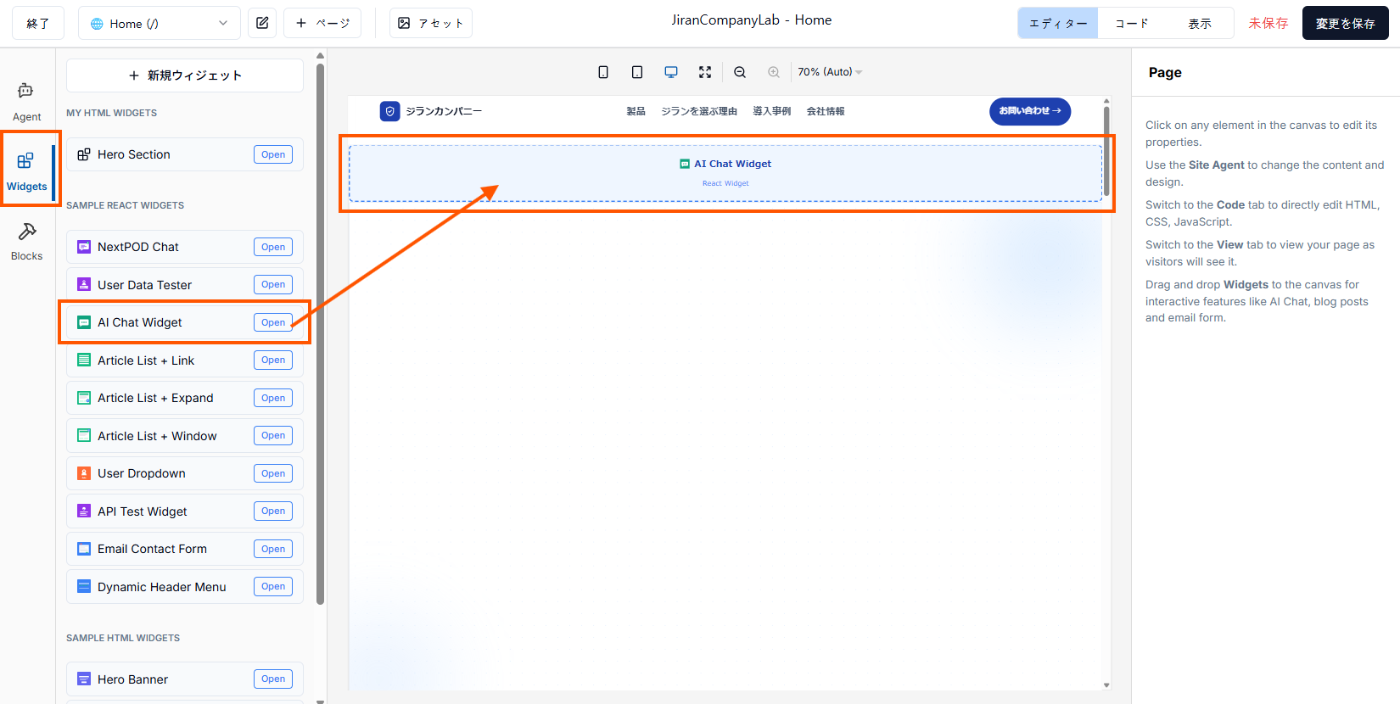Open the Agent sidebar panel
Viewport: 1400px width, 704px height.
tap(27, 100)
